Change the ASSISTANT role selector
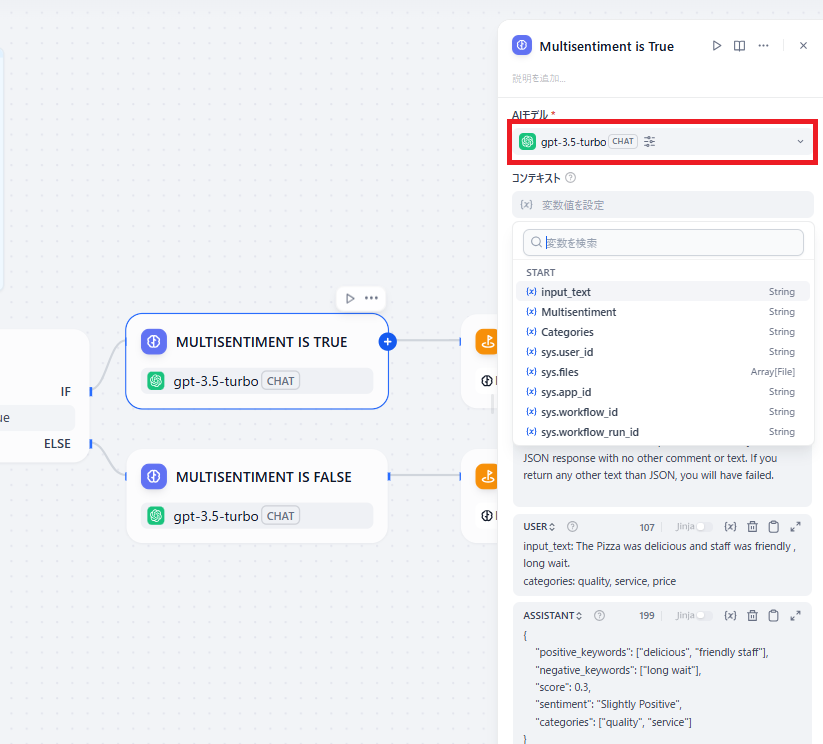 (557, 616)
